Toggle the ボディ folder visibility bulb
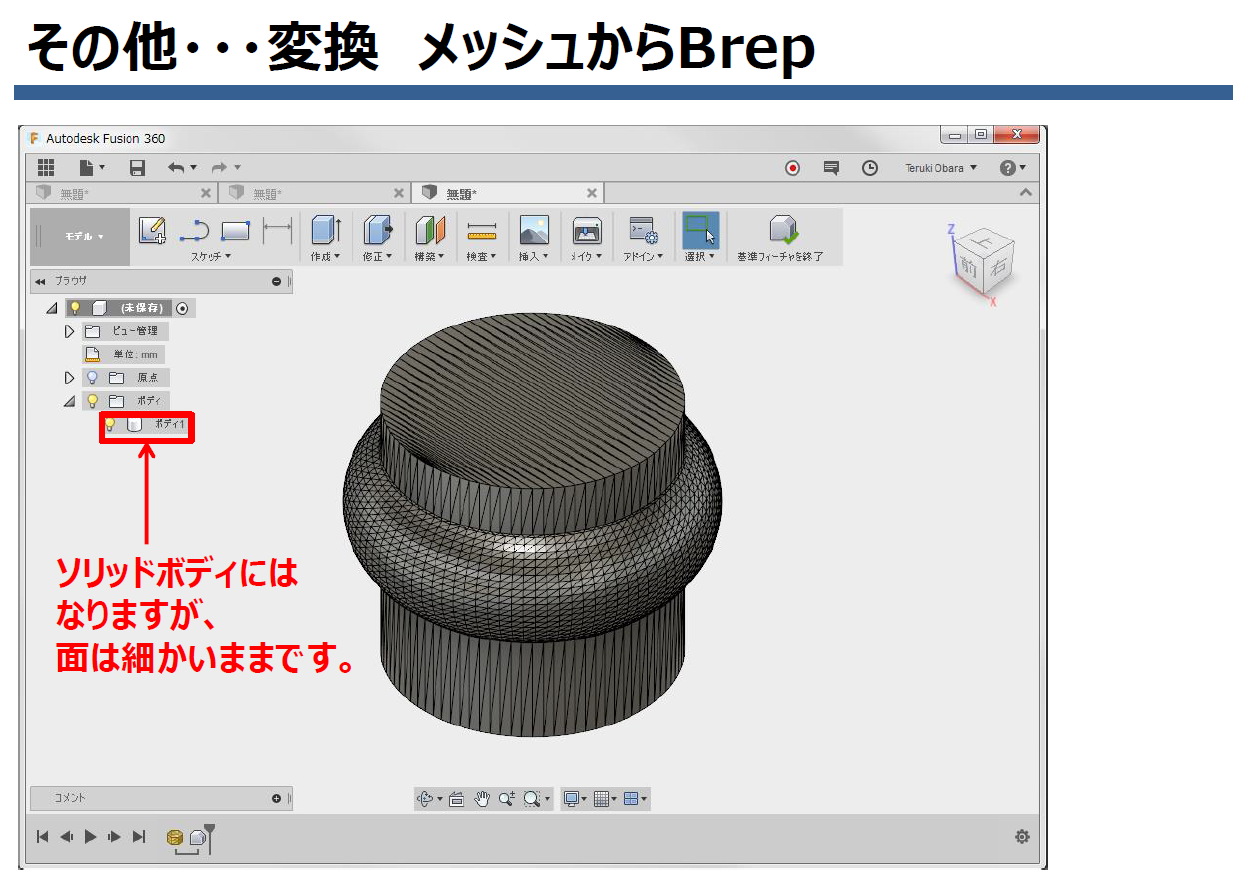This screenshot has height=895, width=1249. 92,401
